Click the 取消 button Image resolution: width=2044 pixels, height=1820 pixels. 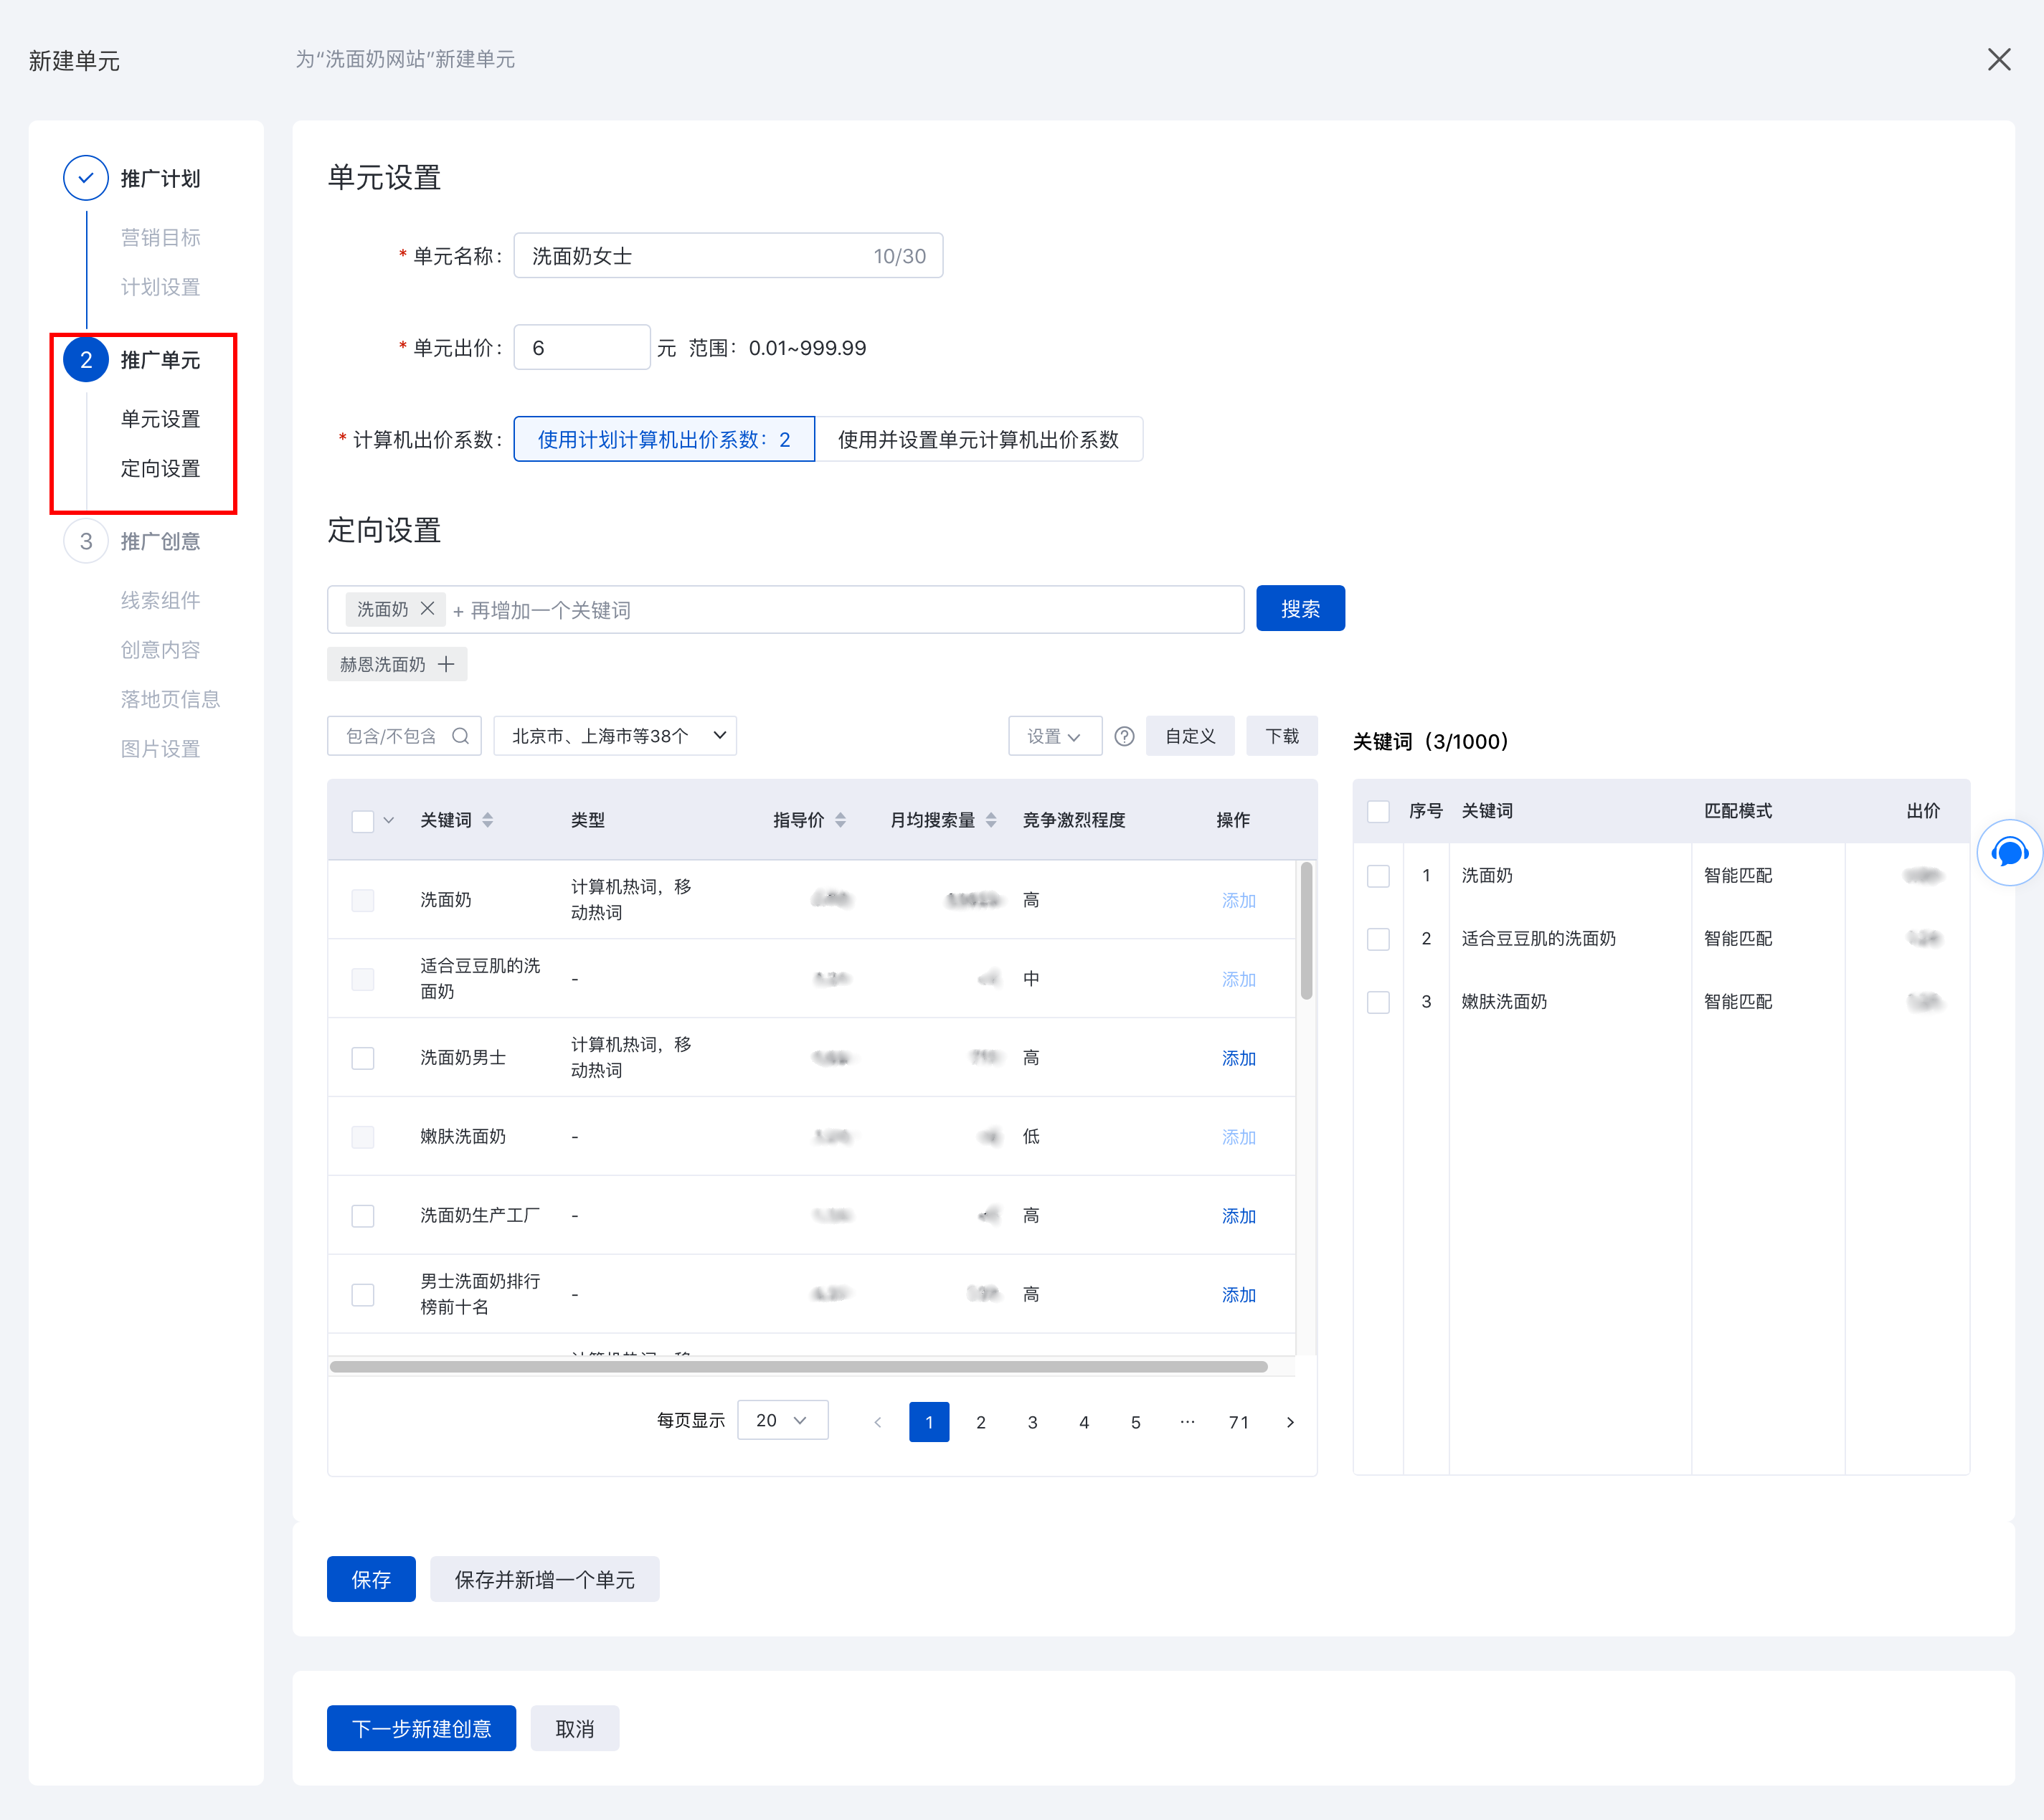pos(575,1728)
